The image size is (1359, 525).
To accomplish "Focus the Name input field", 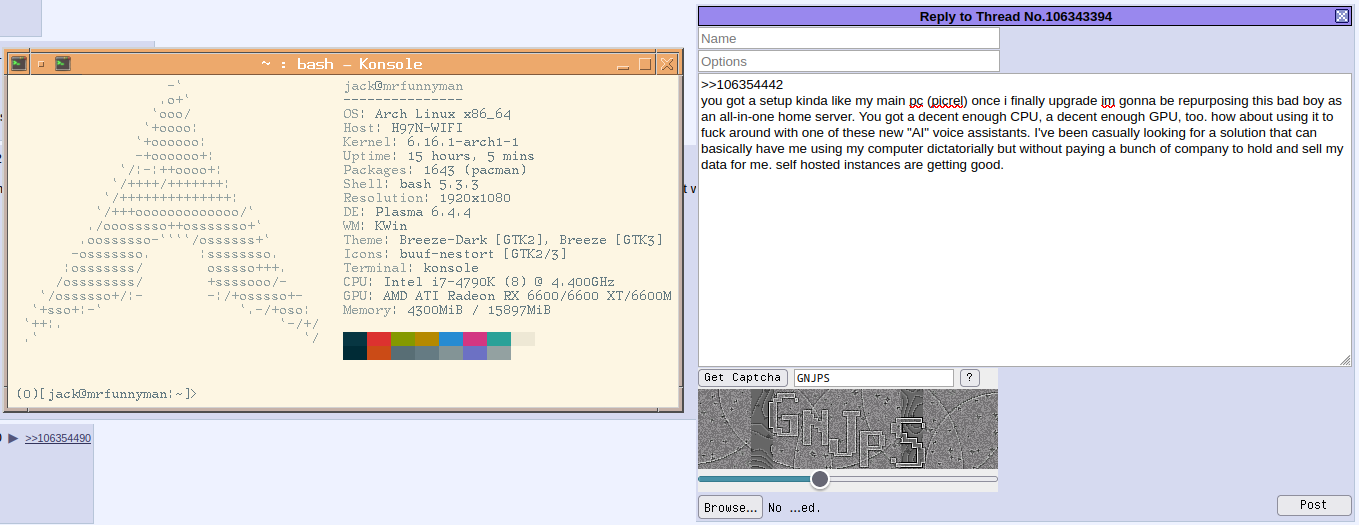I will [x=849, y=38].
